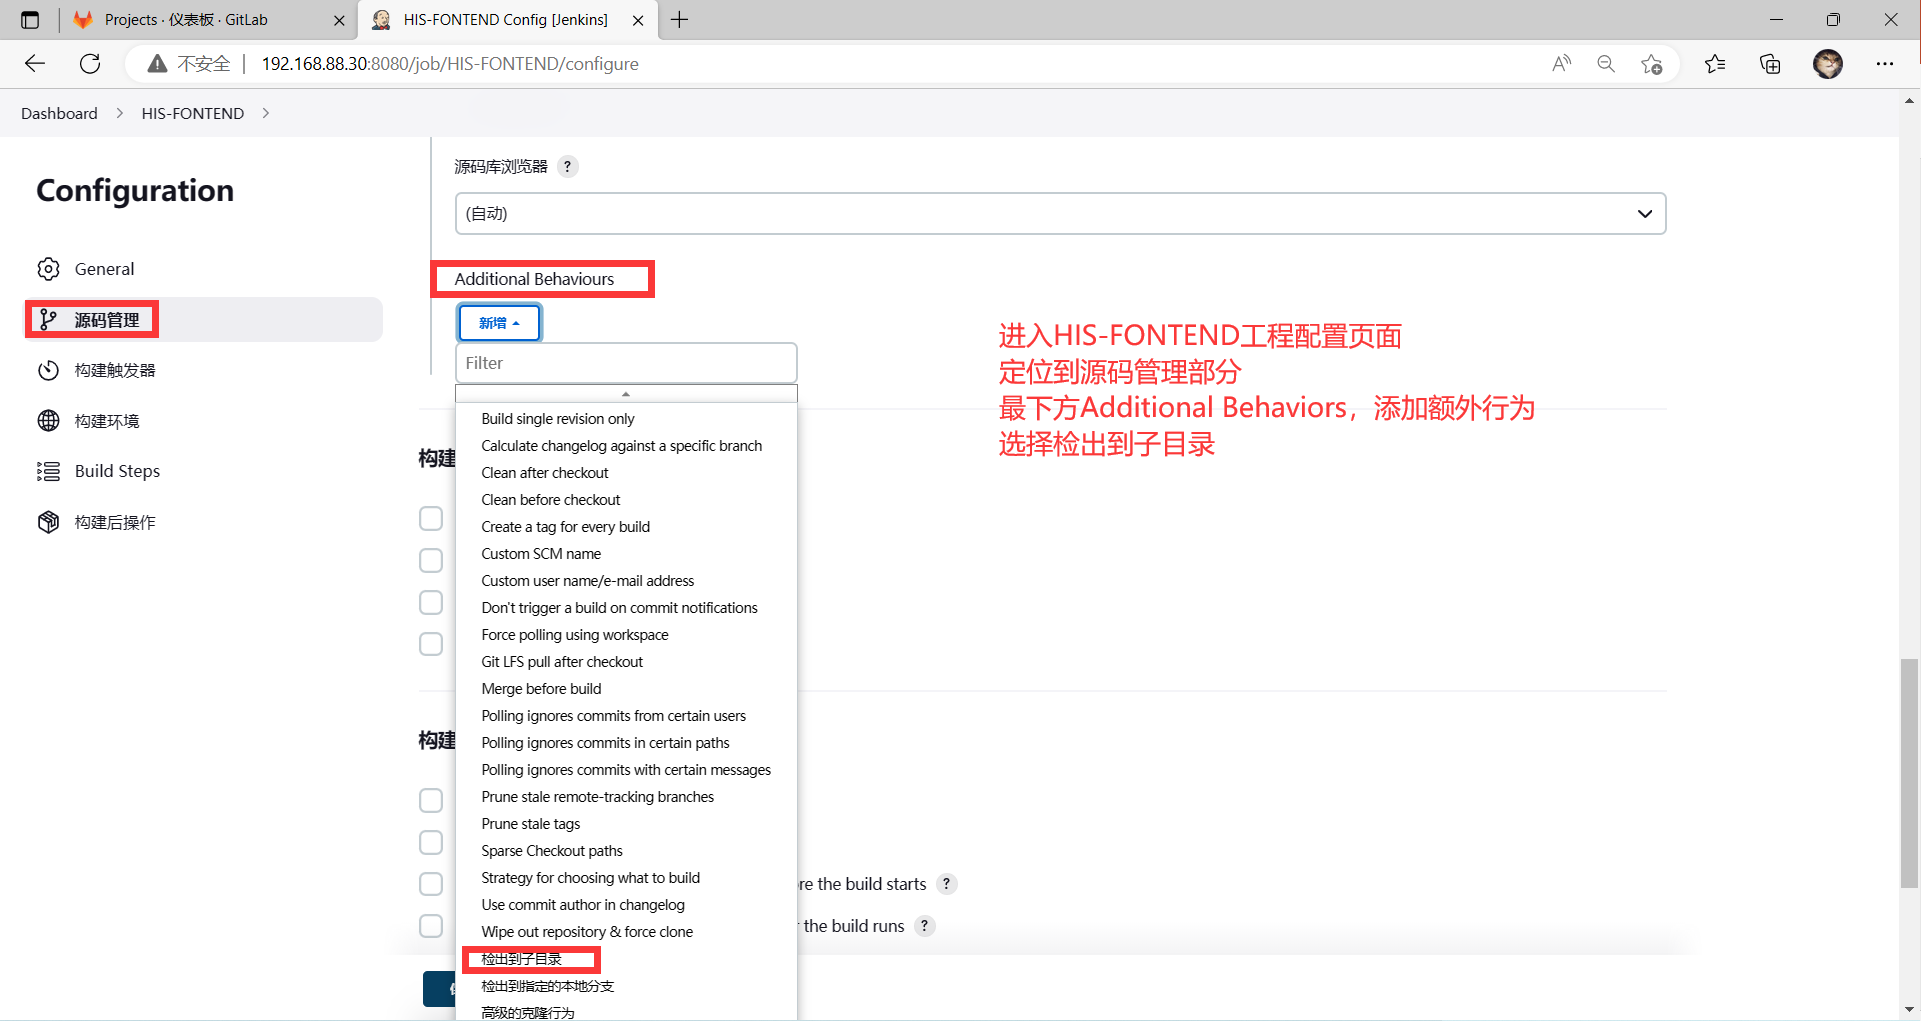
Task: Select 'Clean after checkout'
Action: pos(545,473)
